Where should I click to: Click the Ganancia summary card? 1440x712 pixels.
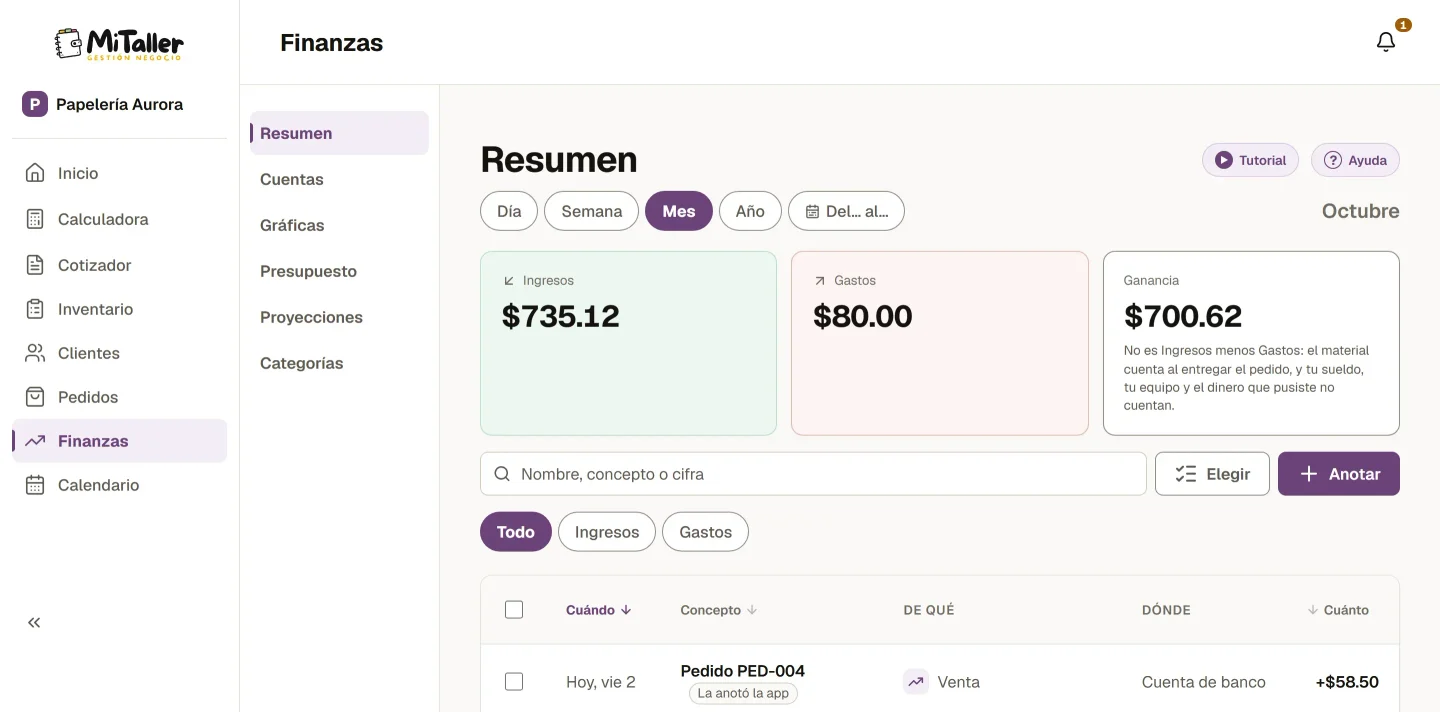tap(1251, 343)
